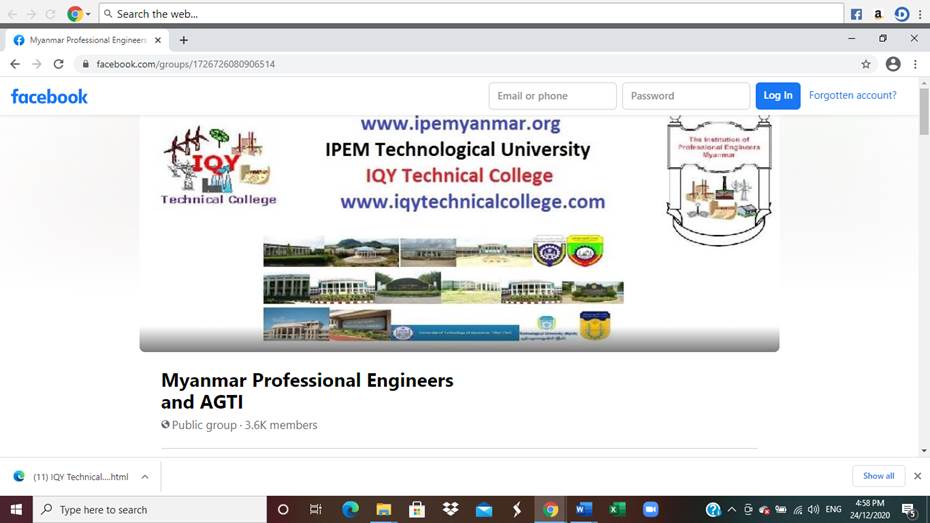
Task: Click the help question mark tray icon
Action: coord(713,509)
